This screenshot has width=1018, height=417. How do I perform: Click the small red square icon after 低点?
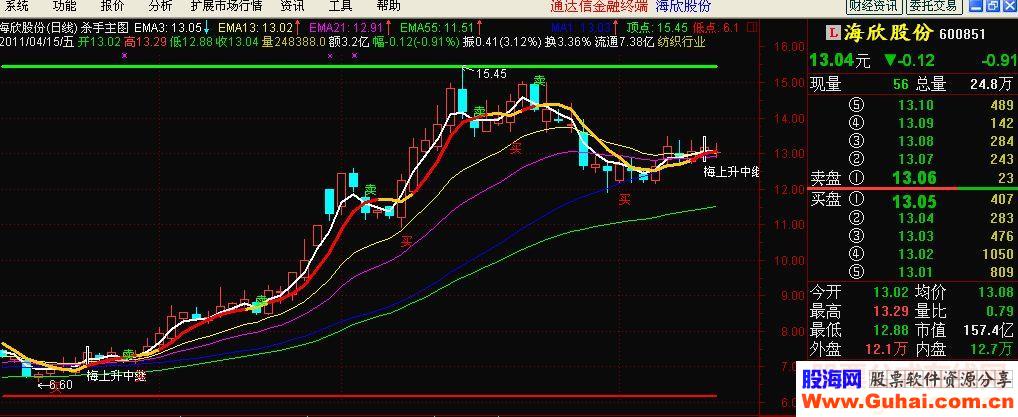click(x=751, y=27)
